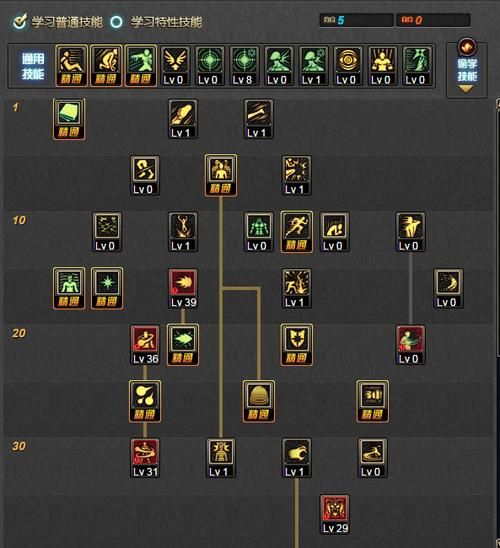
Task: Click the orange TP points field showing 0
Action: [x=433, y=20]
